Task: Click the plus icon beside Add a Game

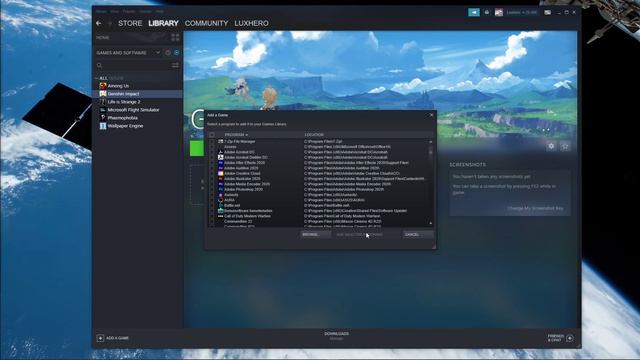Action: [x=100, y=338]
